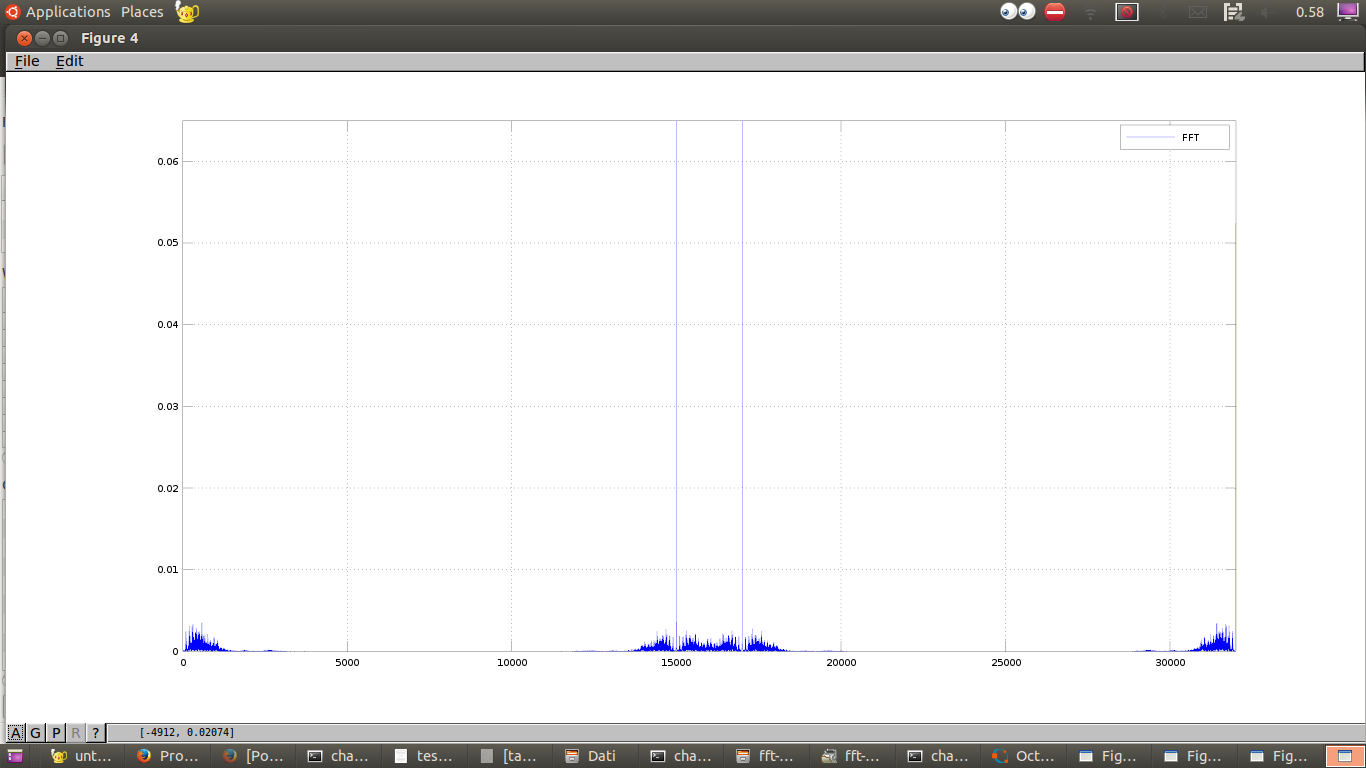
Task: Click the red no-entry icon in the panel
Action: (1055, 12)
